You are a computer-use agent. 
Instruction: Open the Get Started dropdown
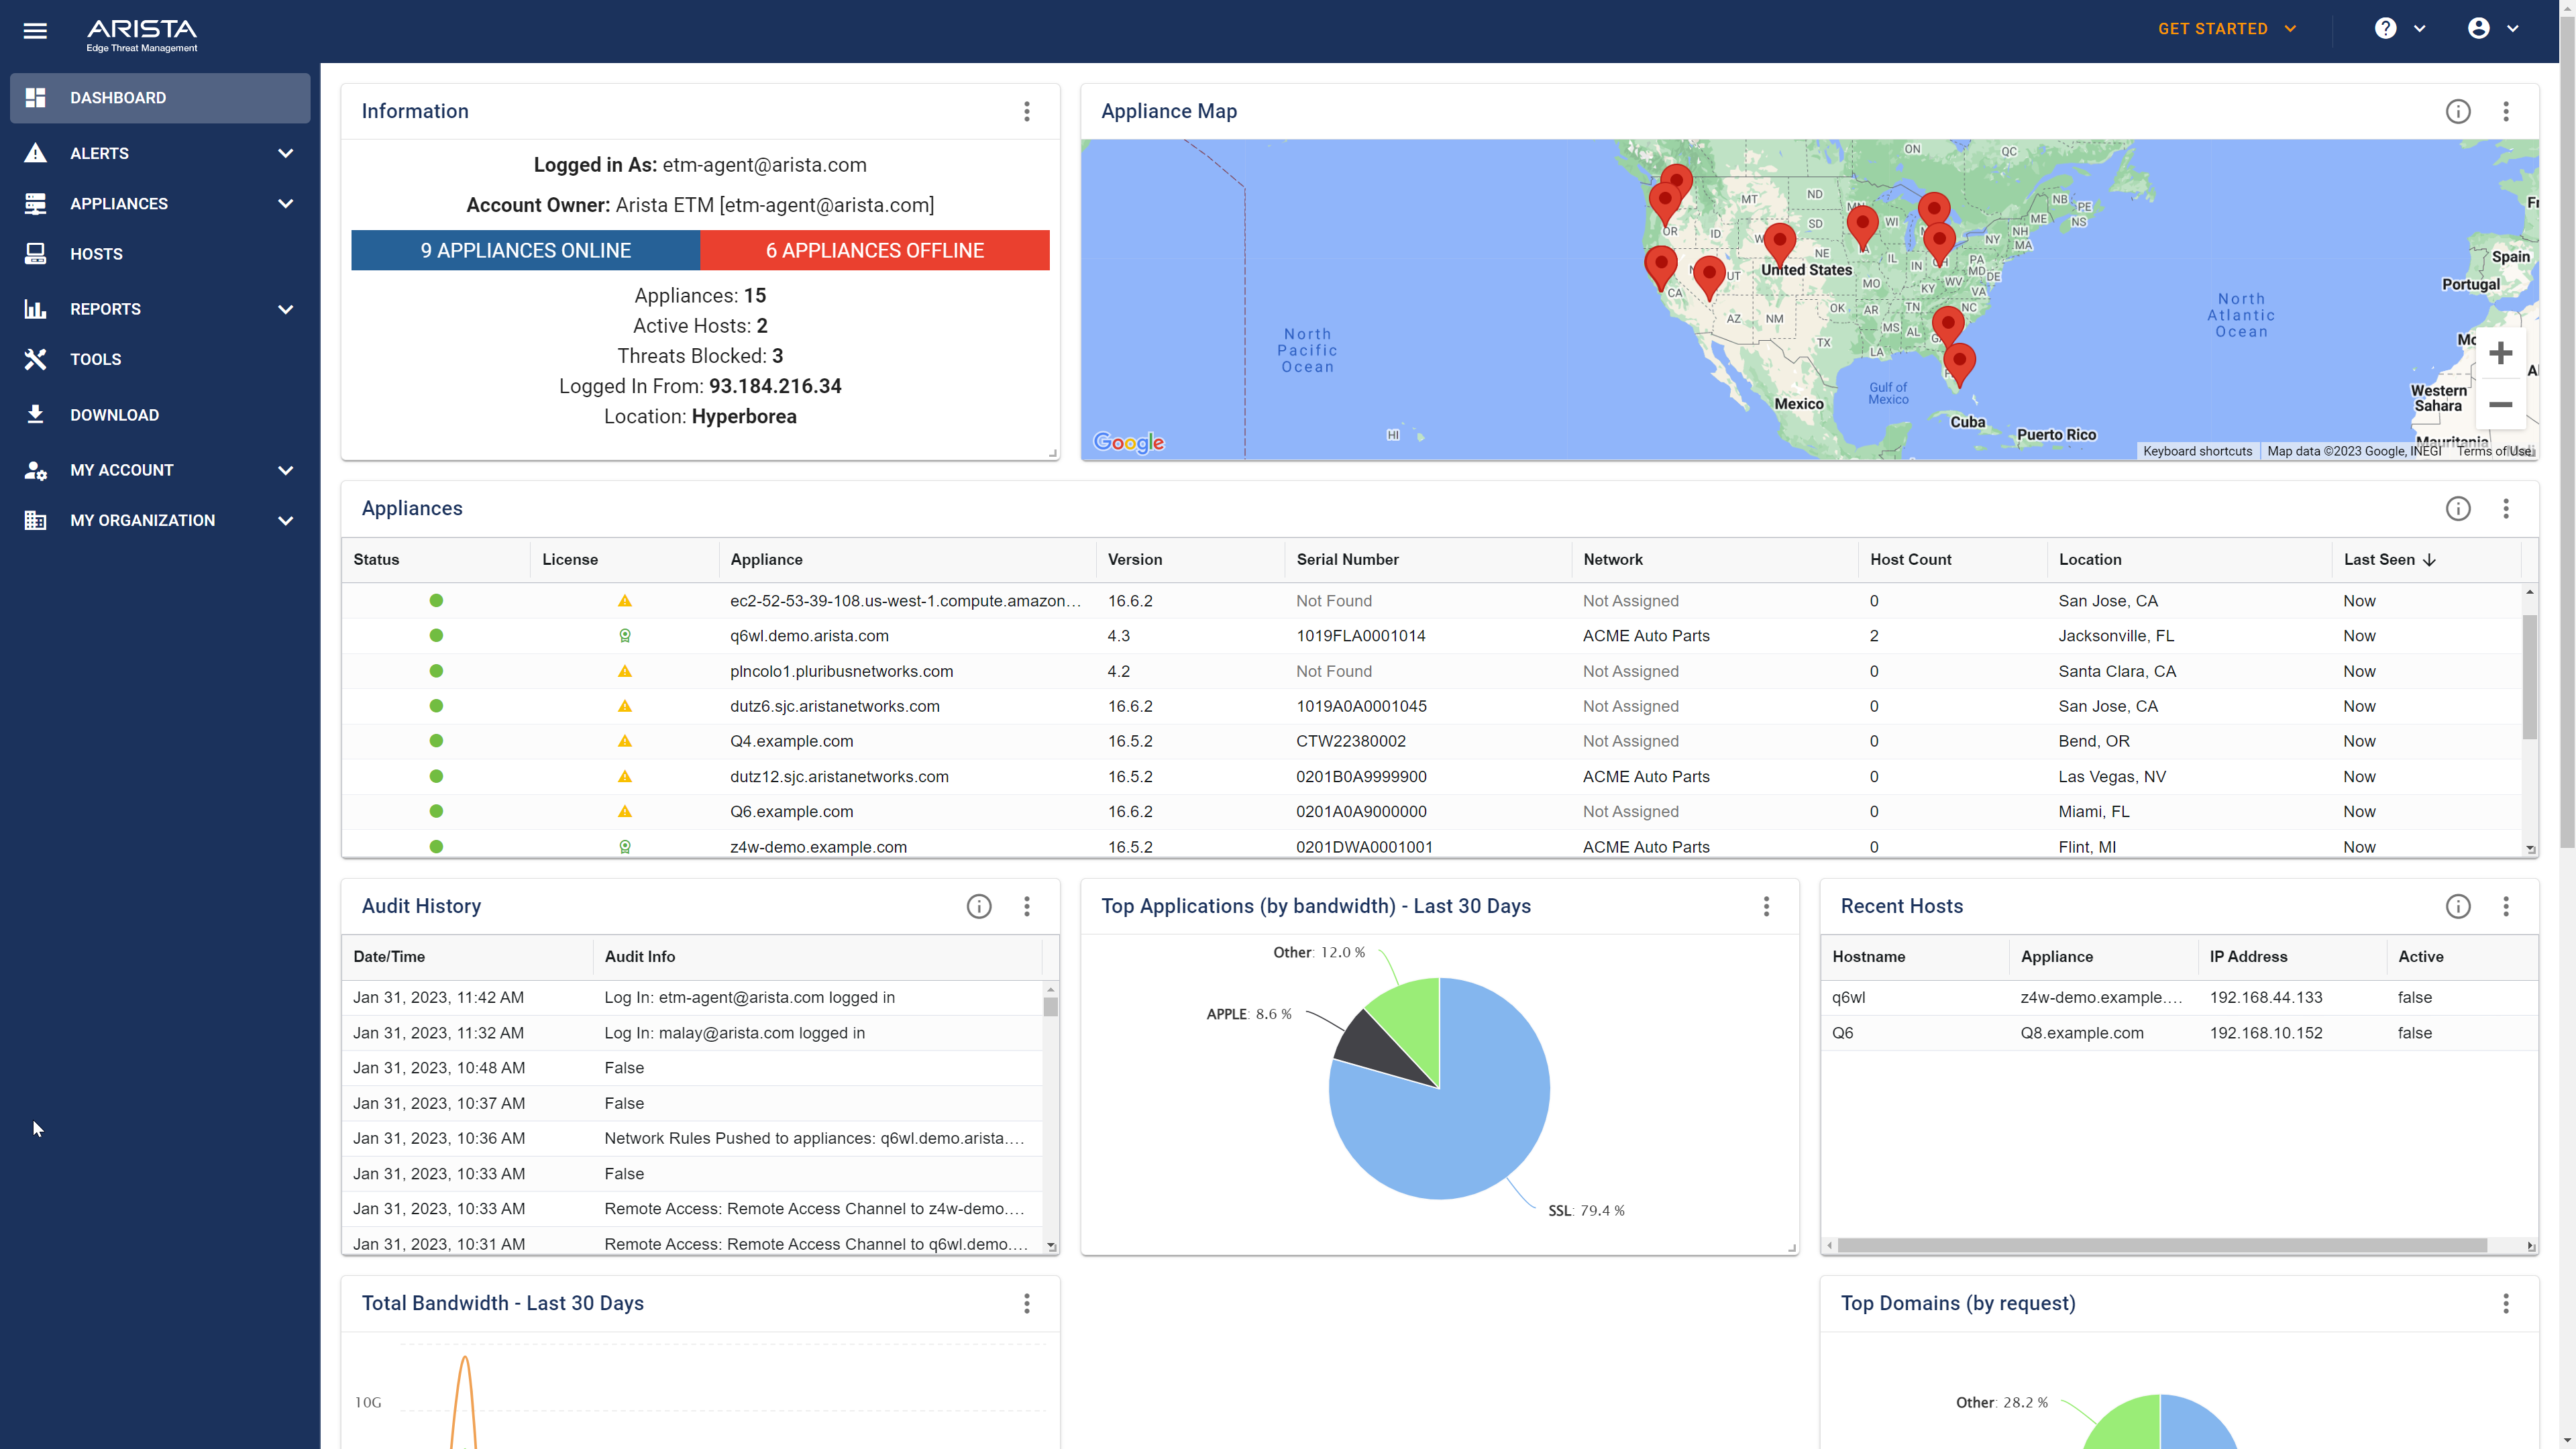click(2226, 29)
